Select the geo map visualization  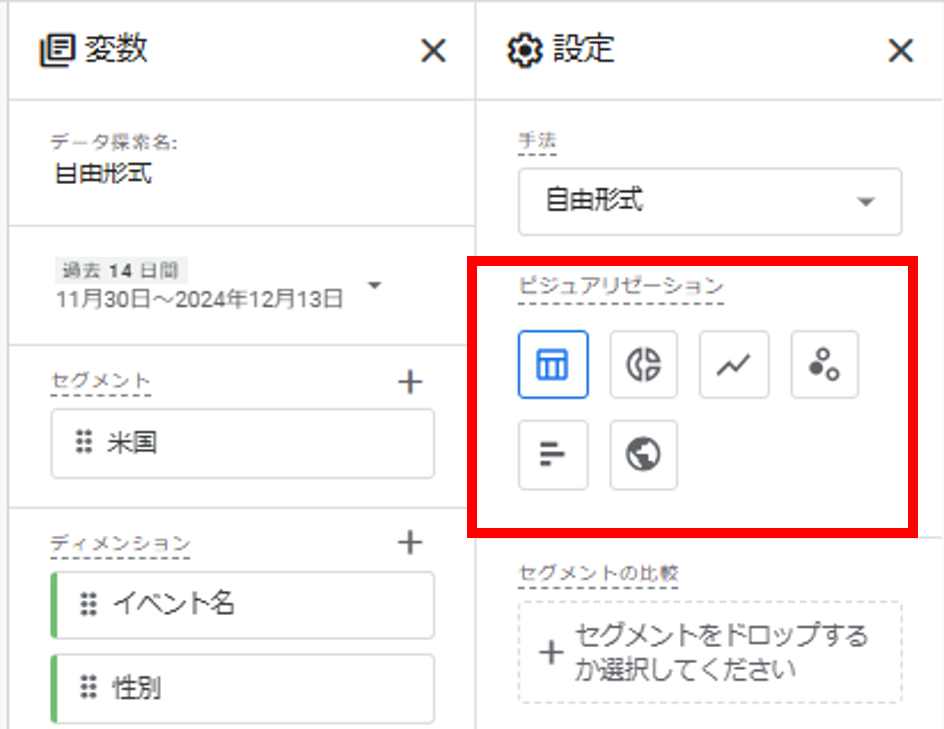pos(643,454)
